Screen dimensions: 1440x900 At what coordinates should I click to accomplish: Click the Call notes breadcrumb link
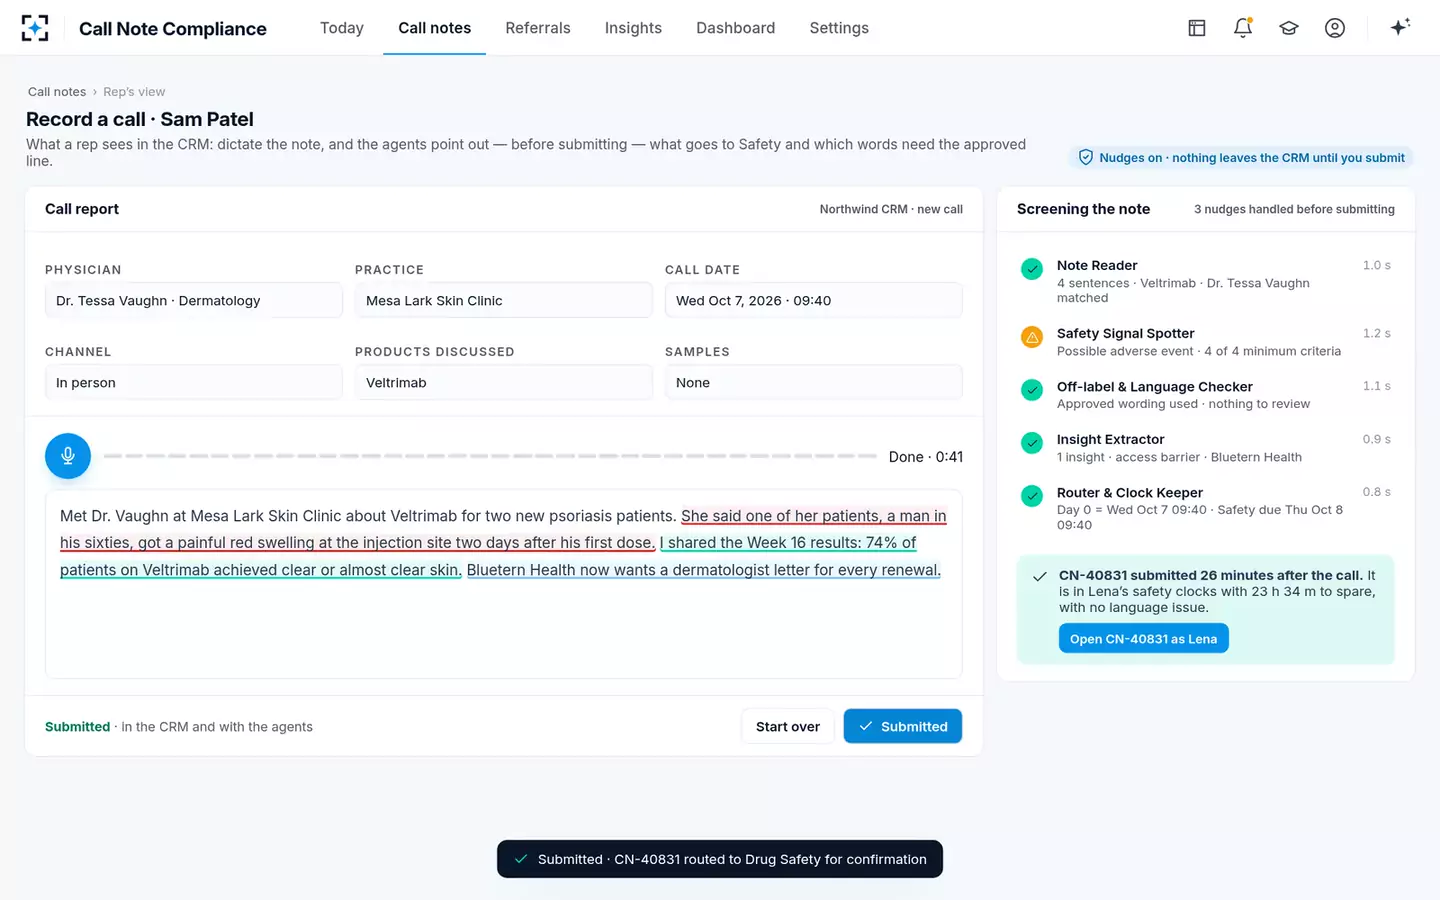click(57, 92)
